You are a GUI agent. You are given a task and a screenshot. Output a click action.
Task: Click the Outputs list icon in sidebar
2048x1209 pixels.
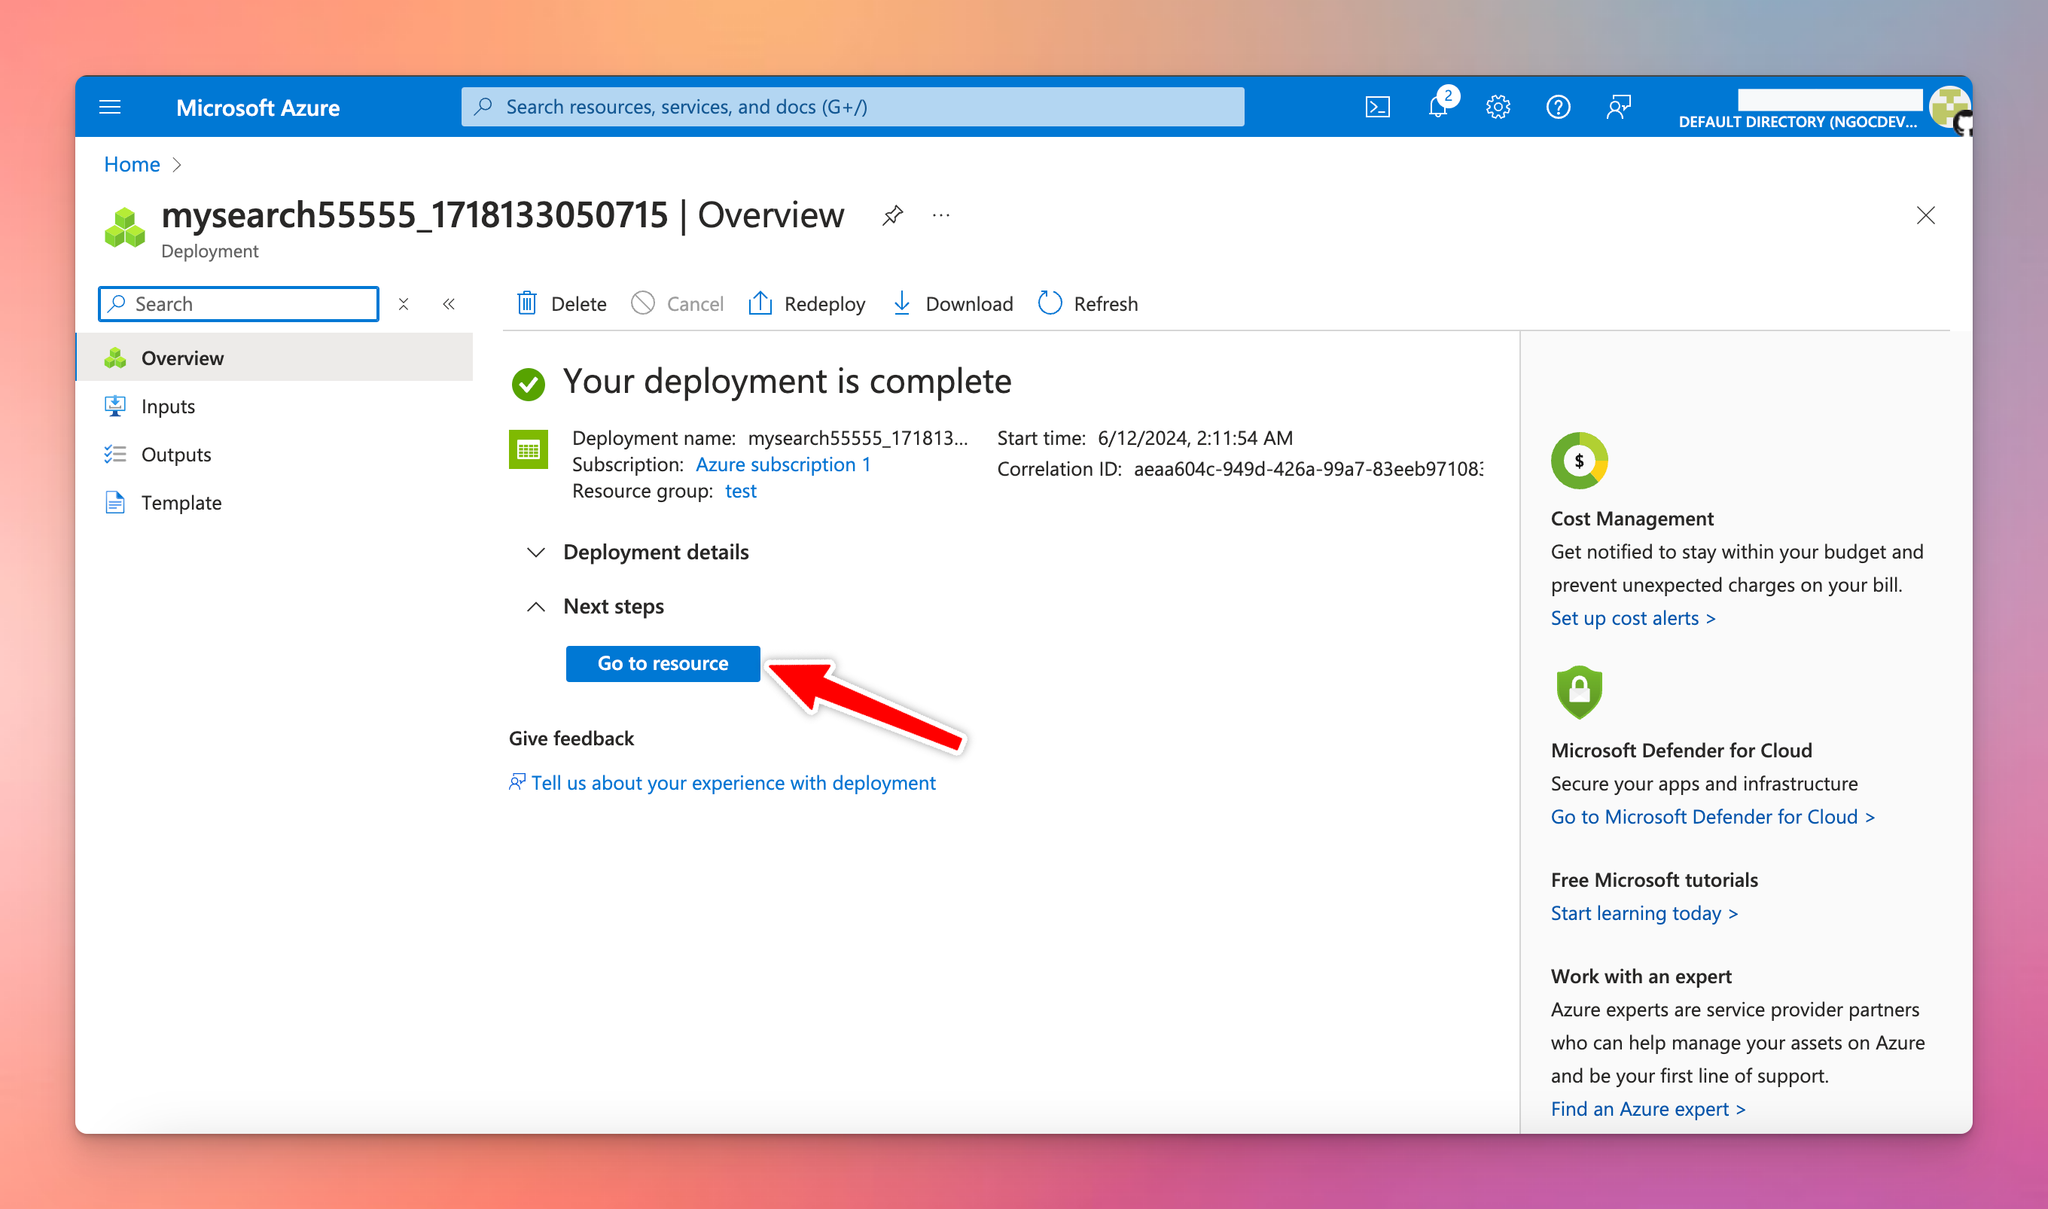tap(115, 454)
